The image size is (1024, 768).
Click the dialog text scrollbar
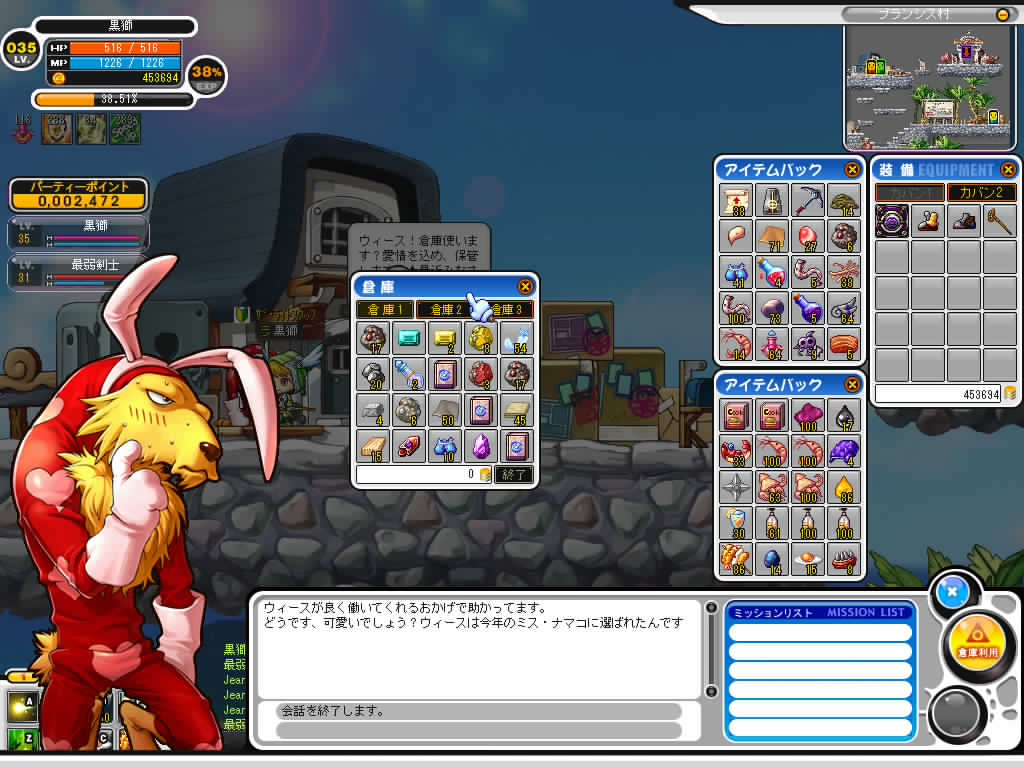click(x=711, y=649)
